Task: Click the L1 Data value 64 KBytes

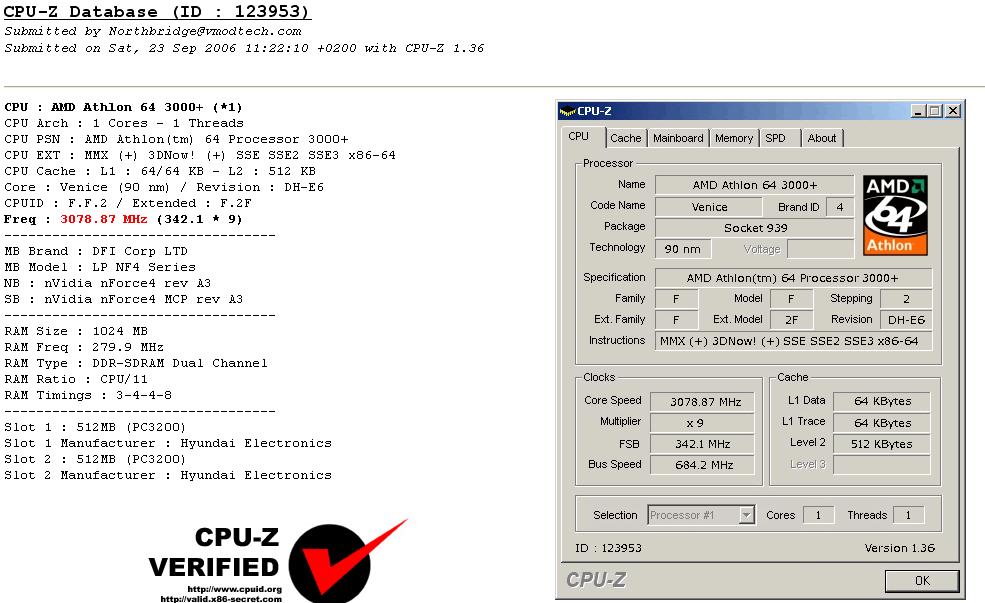Action: [x=882, y=401]
